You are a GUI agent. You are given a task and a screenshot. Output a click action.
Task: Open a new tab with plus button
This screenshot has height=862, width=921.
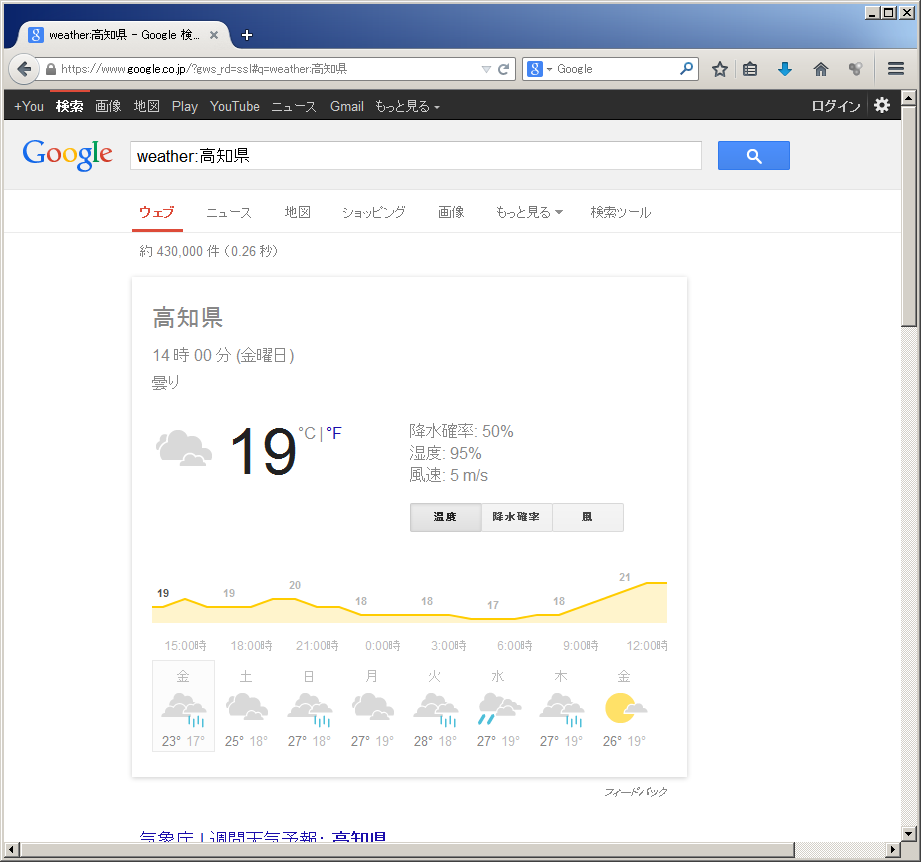(x=247, y=35)
